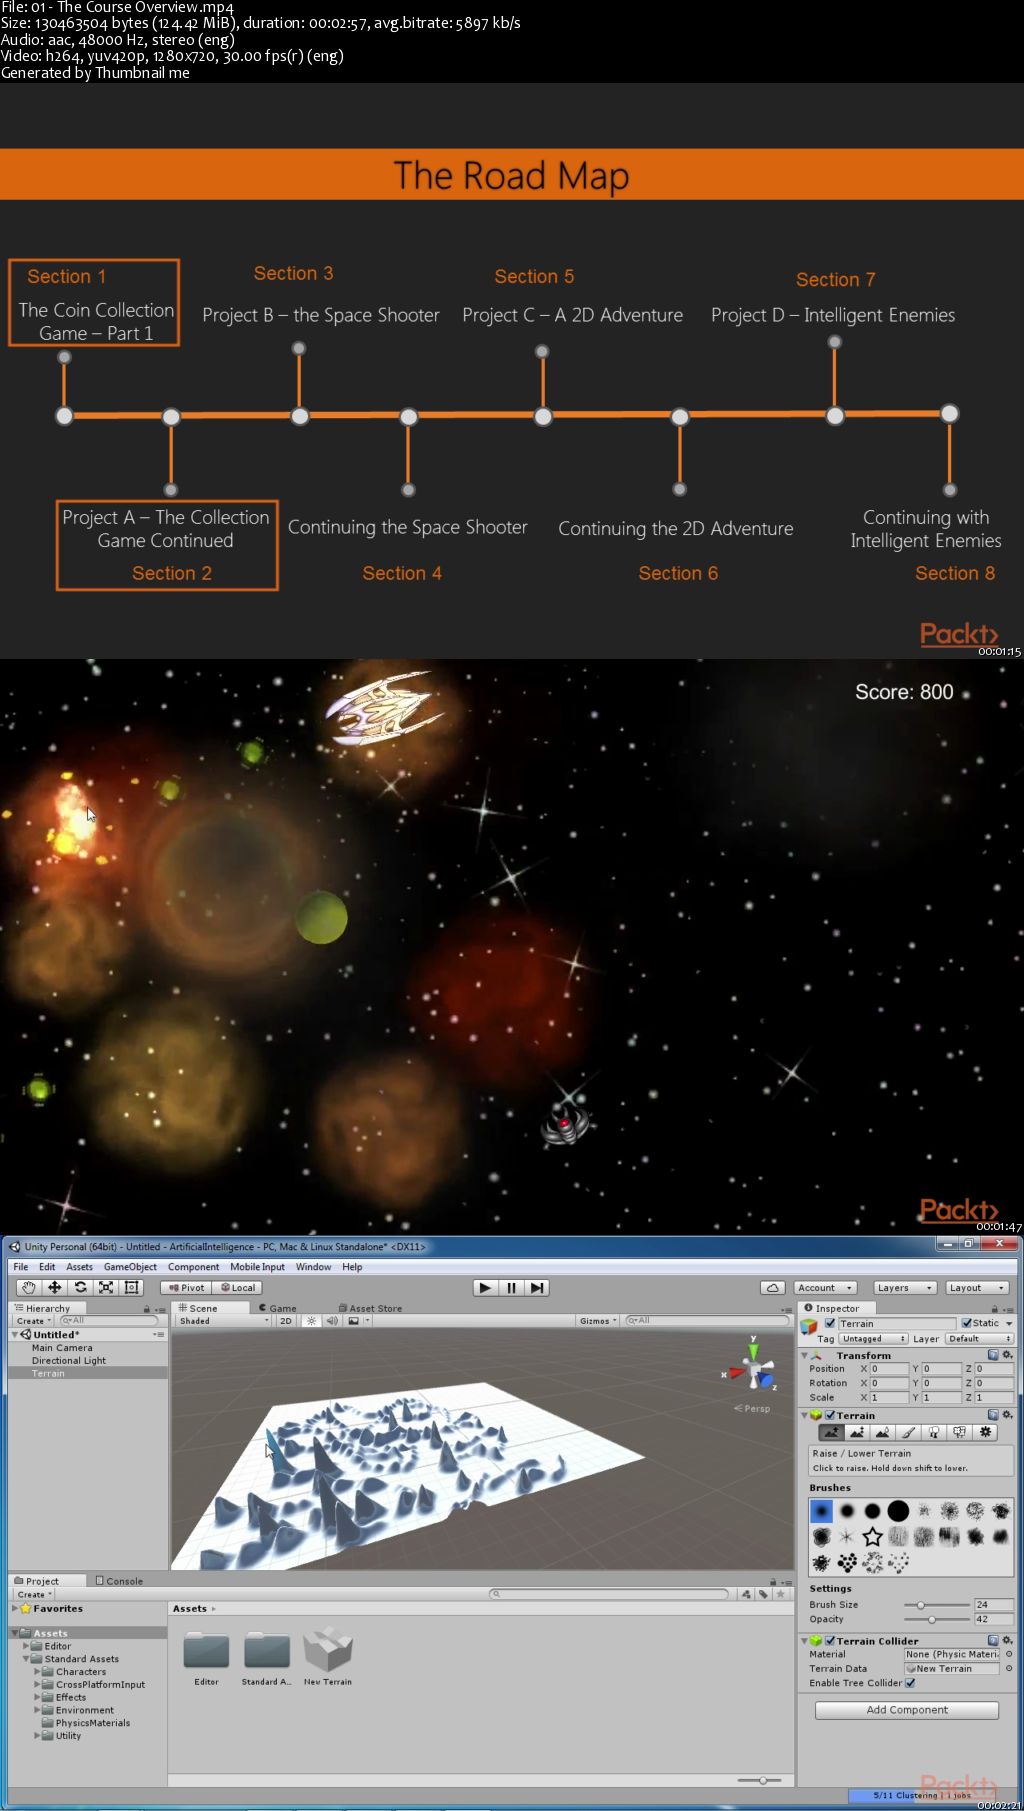This screenshot has height=1811, width=1024.
Task: Open Terrain Settings gear tool
Action: tap(985, 1432)
